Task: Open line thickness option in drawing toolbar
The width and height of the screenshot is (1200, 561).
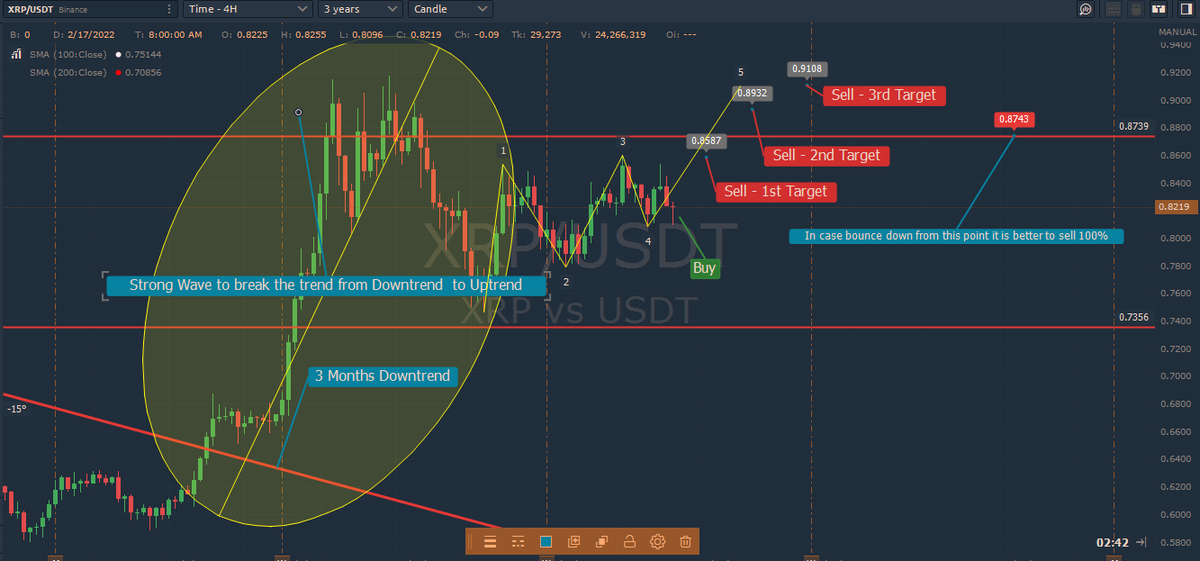Action: point(490,542)
